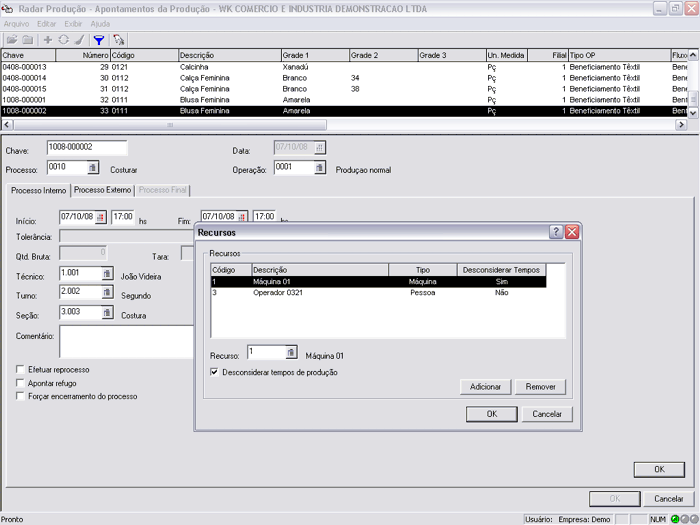The height and width of the screenshot is (525, 700).
Task: Click the lookup icon next to Técnico field
Action: [x=105, y=274]
